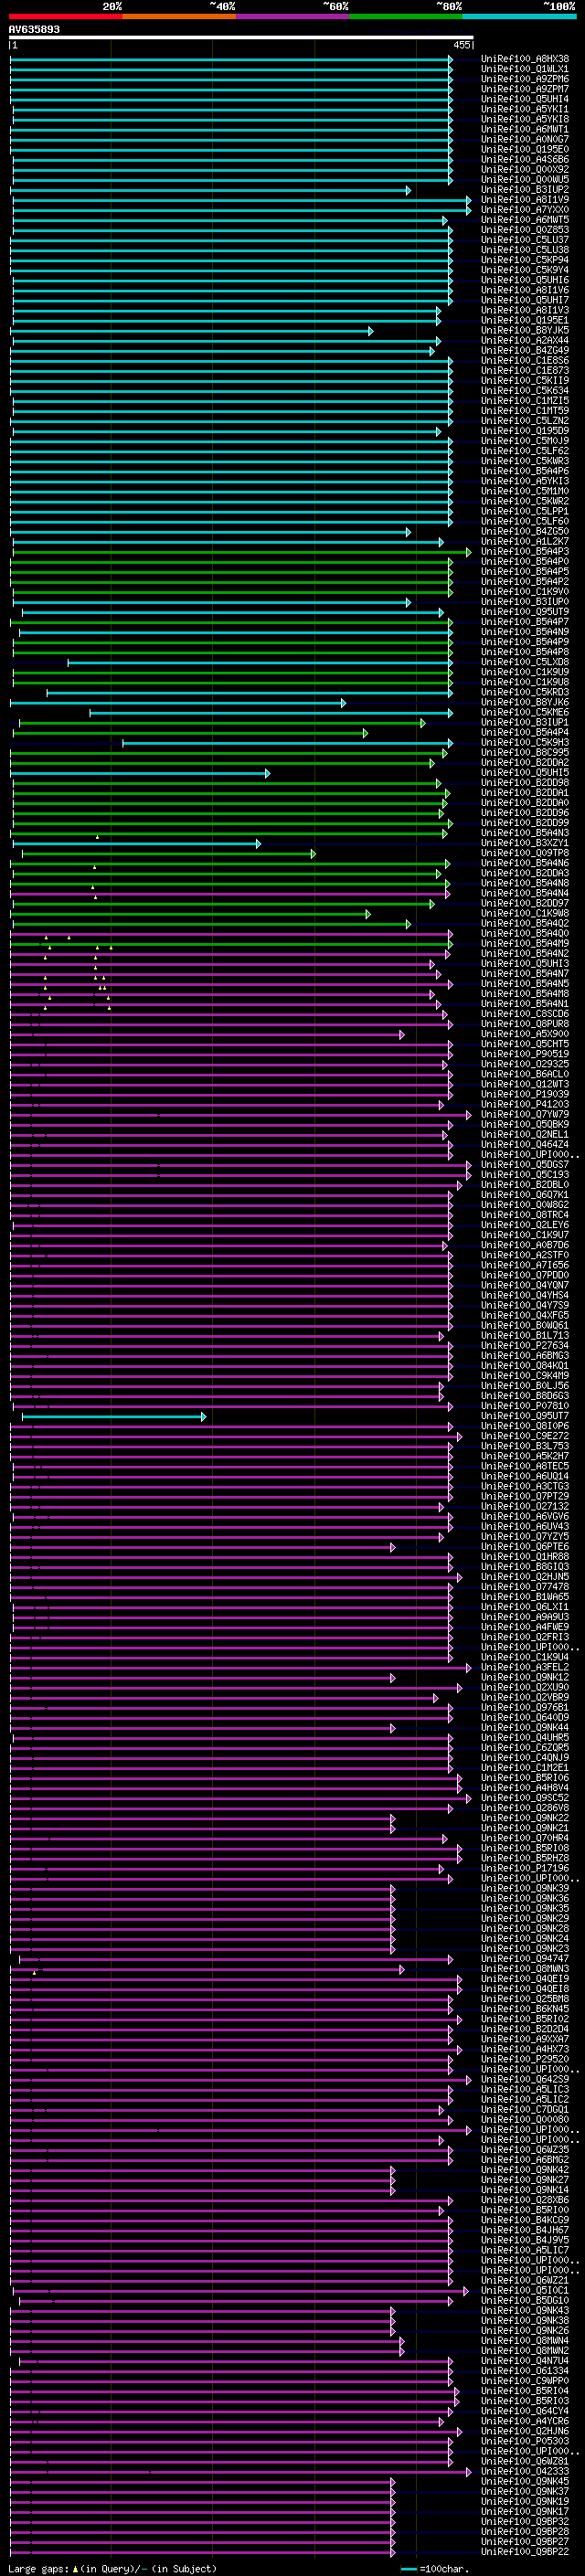The width and height of the screenshot is (585, 2576).
Task: Select hit label UniRef100_Q5UHI5
Action: coord(525,773)
